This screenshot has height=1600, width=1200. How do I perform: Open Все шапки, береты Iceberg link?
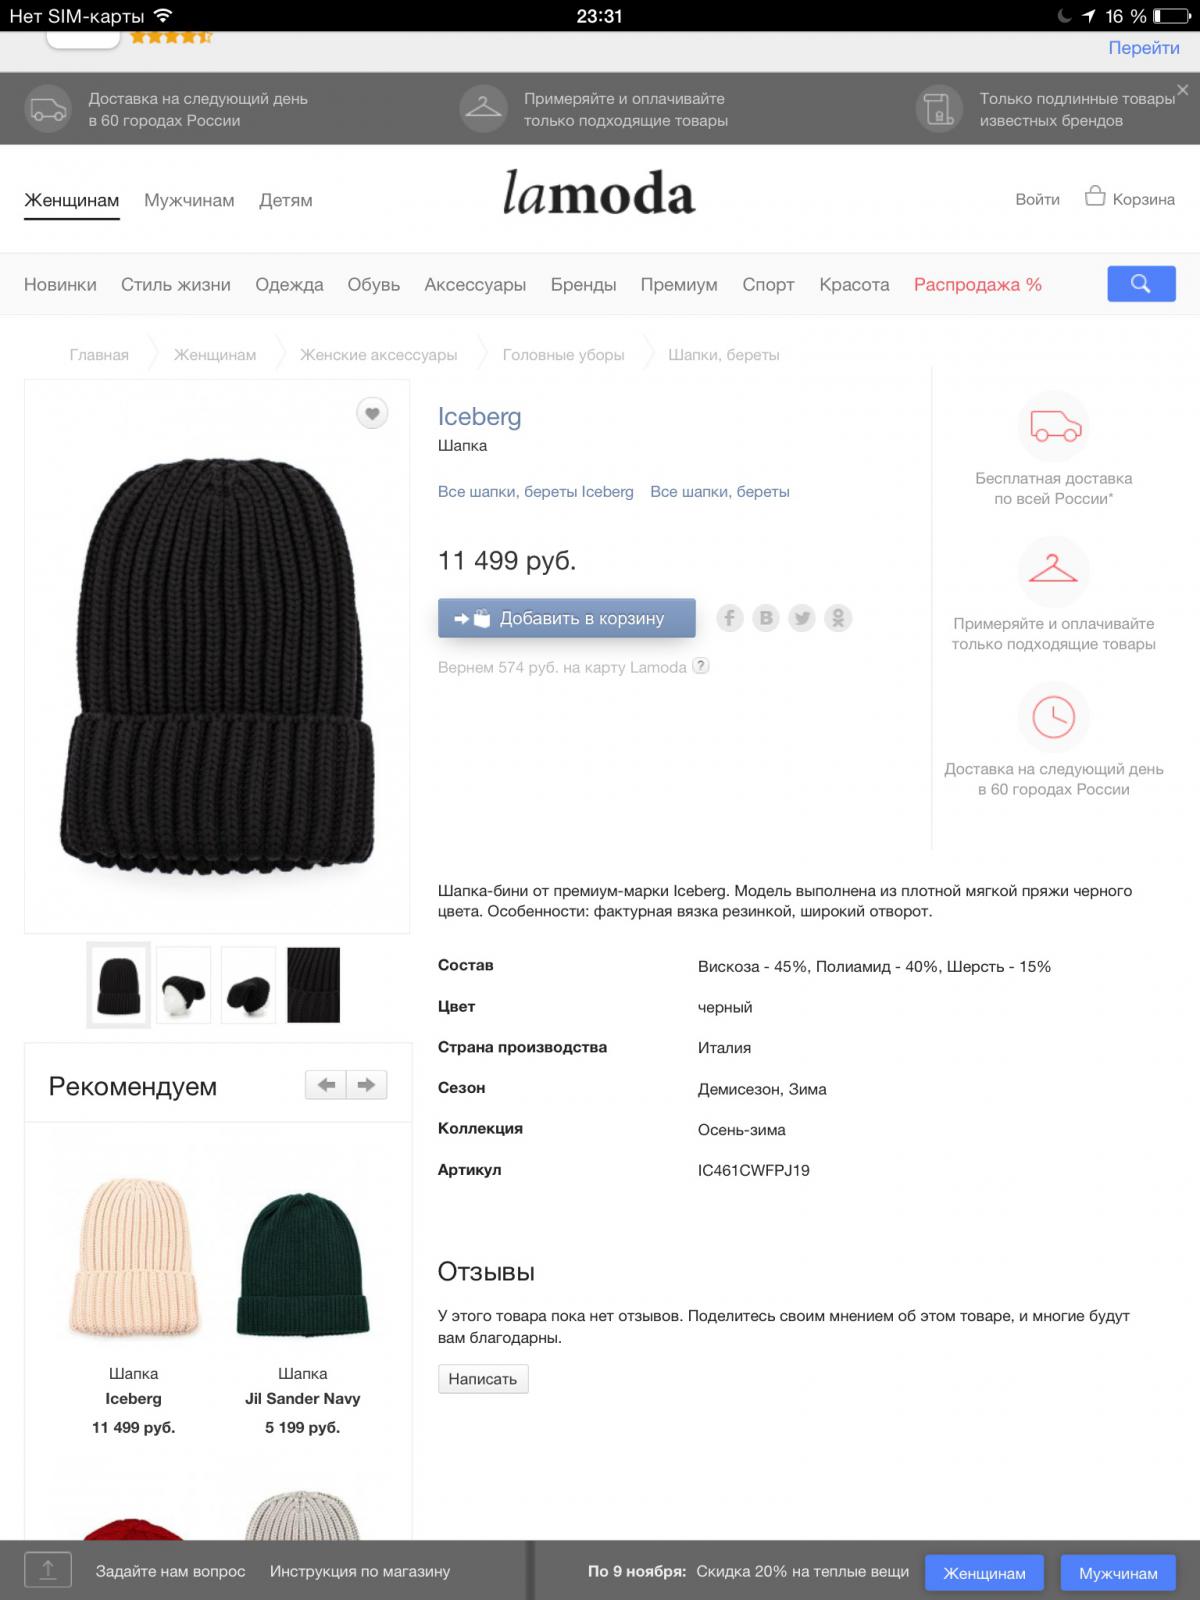pyautogui.click(x=536, y=492)
